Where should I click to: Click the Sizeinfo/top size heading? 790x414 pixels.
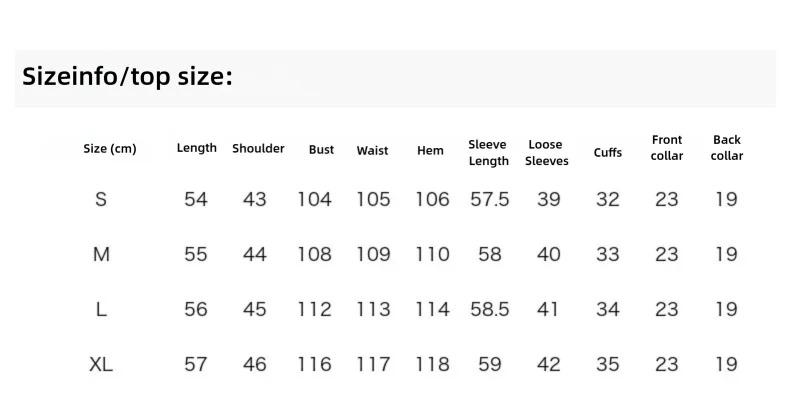click(127, 77)
